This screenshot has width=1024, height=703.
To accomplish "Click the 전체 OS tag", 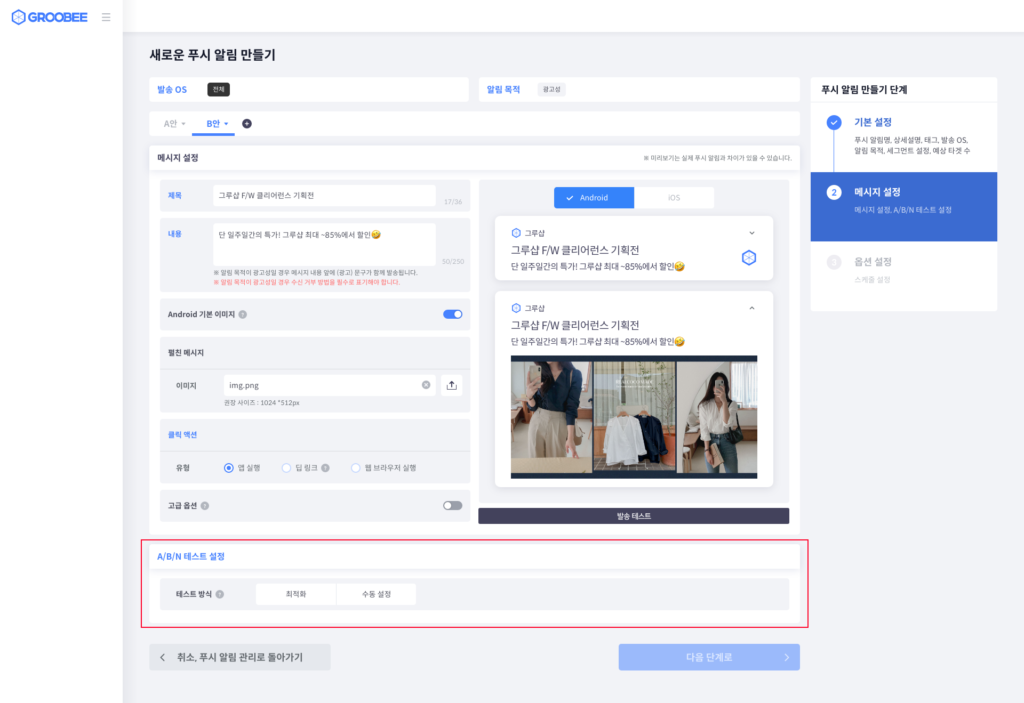I will 218,90.
